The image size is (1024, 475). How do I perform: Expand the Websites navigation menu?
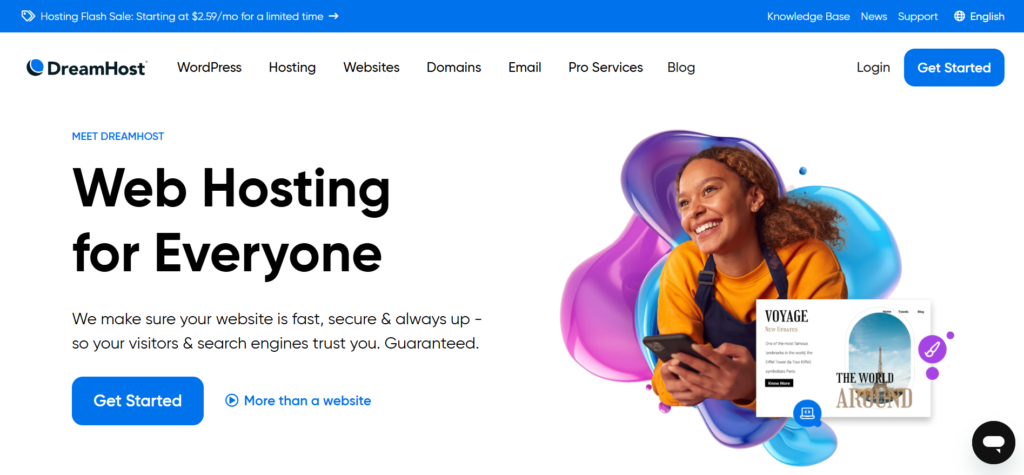click(372, 67)
